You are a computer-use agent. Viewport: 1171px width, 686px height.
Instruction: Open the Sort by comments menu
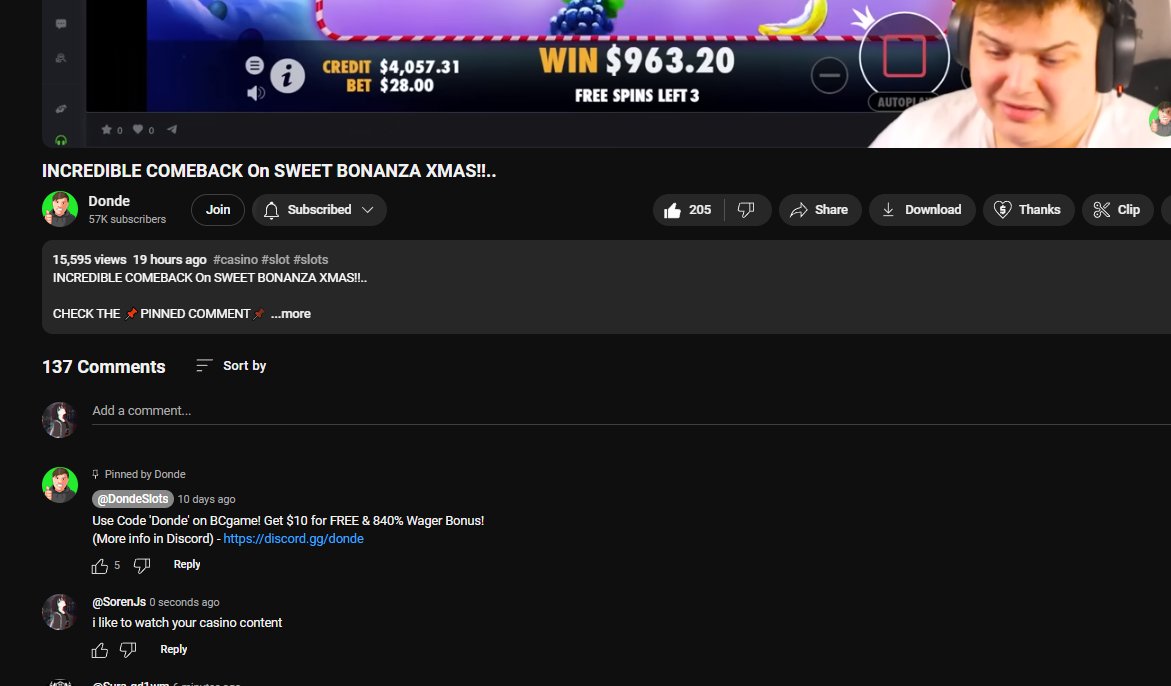231,366
